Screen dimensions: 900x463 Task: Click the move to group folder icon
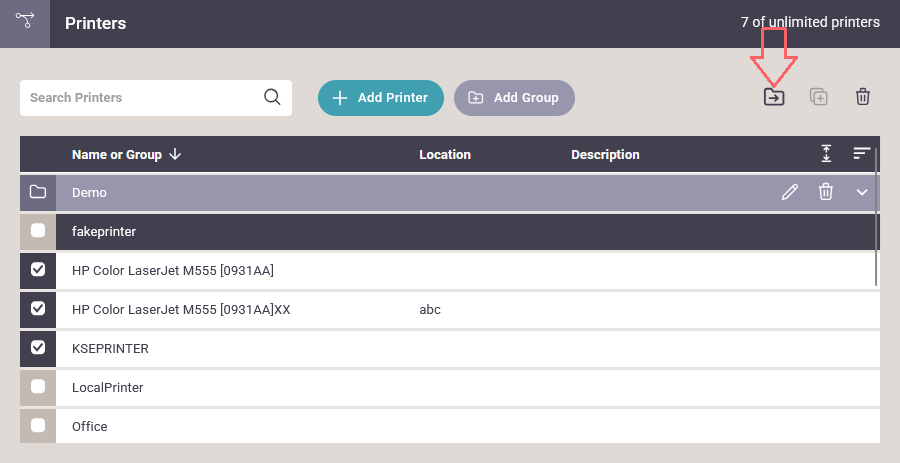[773, 97]
